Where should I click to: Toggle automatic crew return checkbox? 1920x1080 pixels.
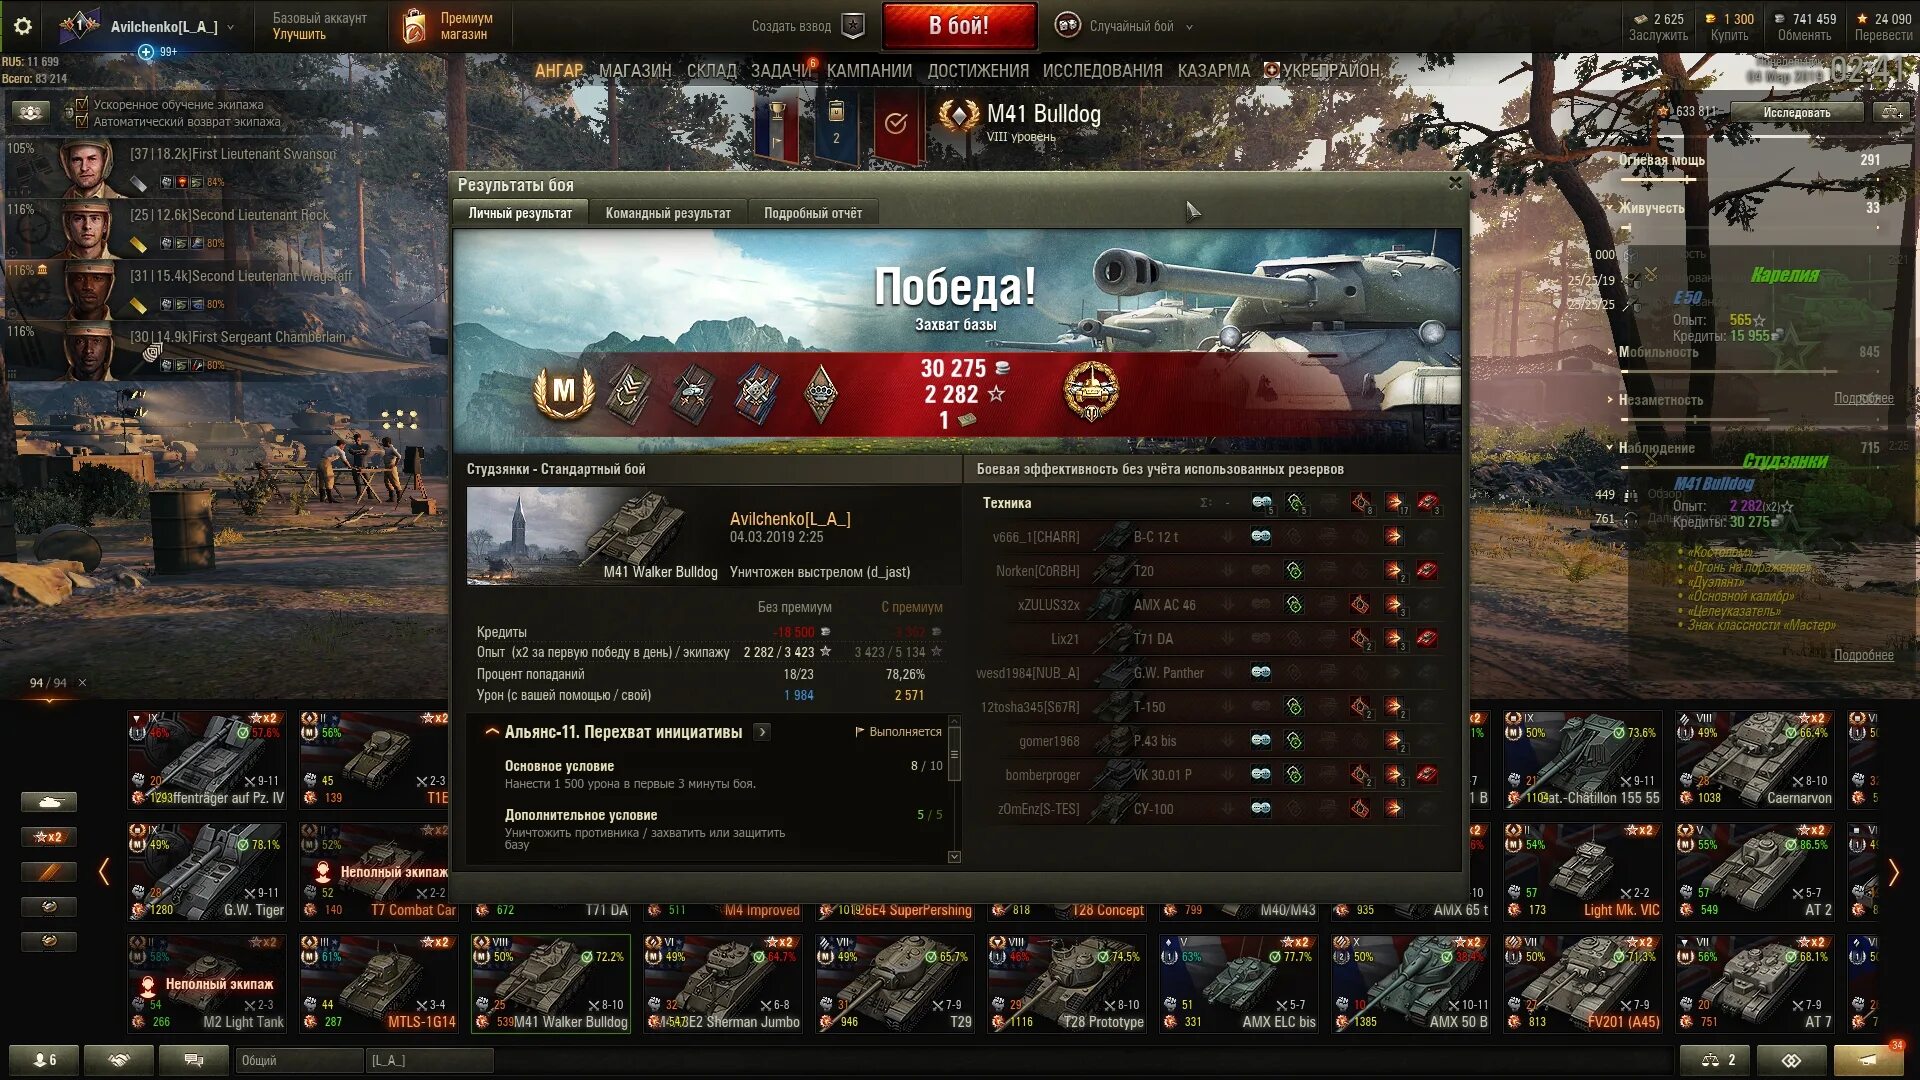pos(82,121)
